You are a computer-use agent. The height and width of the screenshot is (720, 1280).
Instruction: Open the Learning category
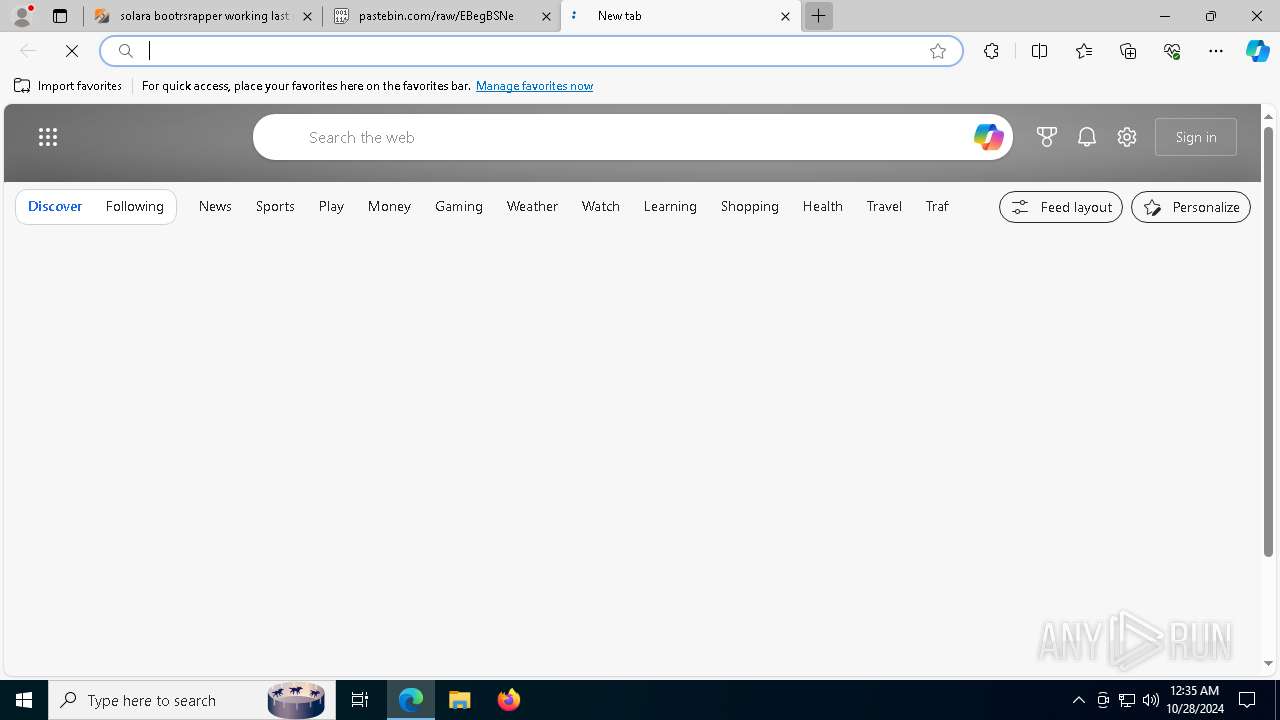670,206
